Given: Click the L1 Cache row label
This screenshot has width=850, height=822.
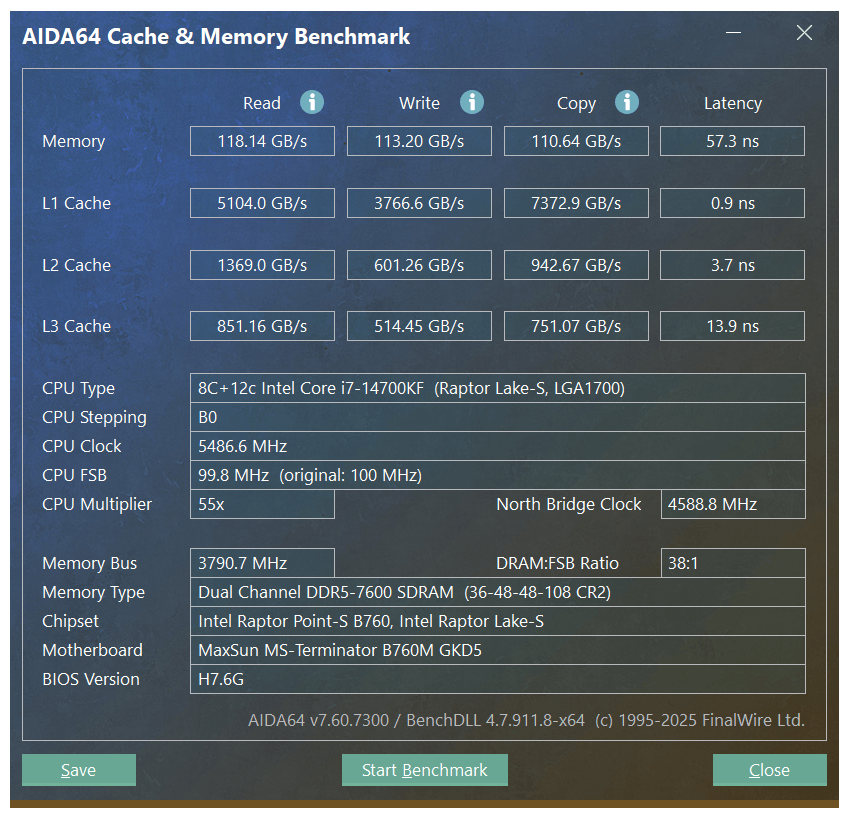Looking at the screenshot, I should pos(76,203).
